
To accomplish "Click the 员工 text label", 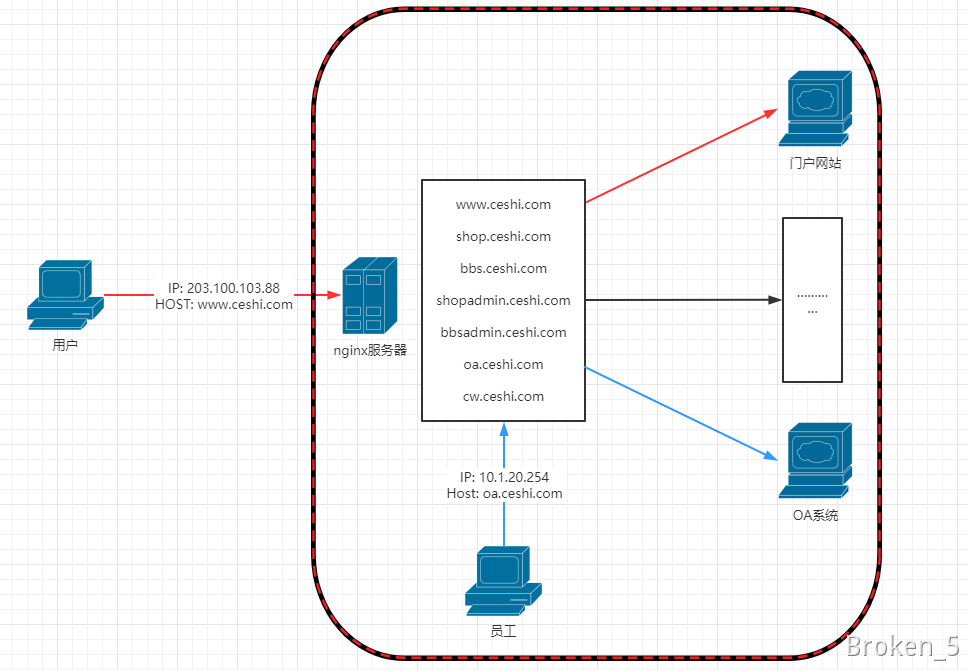I will 503,632.
